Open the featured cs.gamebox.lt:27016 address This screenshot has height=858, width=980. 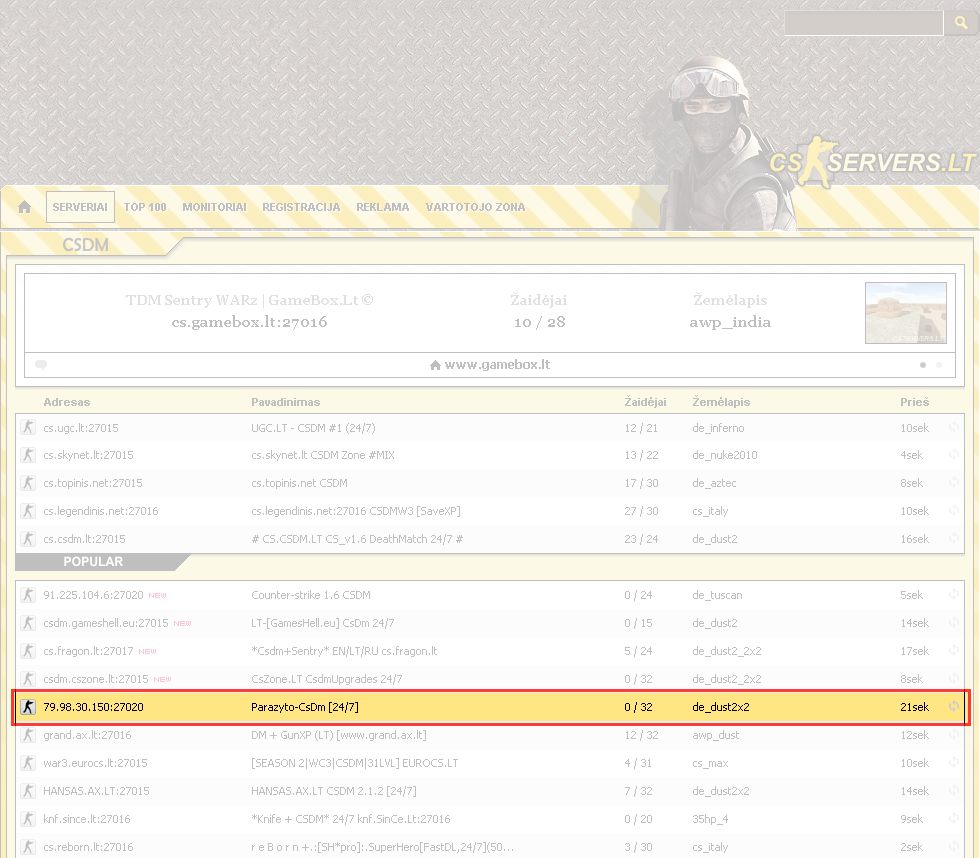click(x=249, y=322)
